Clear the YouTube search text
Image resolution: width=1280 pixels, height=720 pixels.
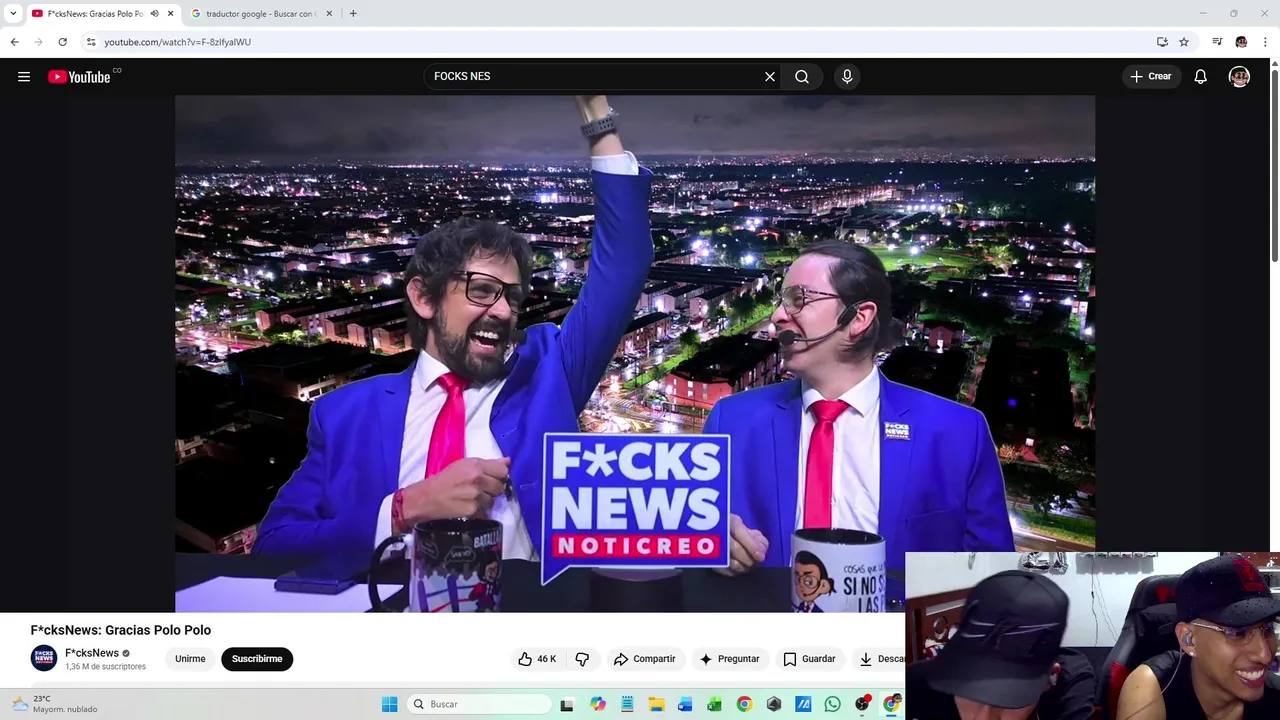click(x=770, y=76)
